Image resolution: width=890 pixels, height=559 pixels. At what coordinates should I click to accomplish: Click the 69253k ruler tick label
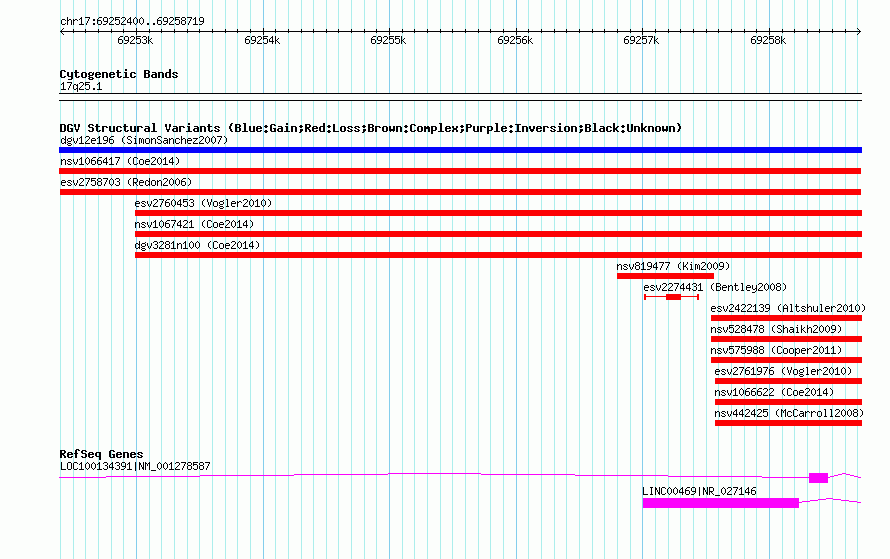pyautogui.click(x=135, y=40)
